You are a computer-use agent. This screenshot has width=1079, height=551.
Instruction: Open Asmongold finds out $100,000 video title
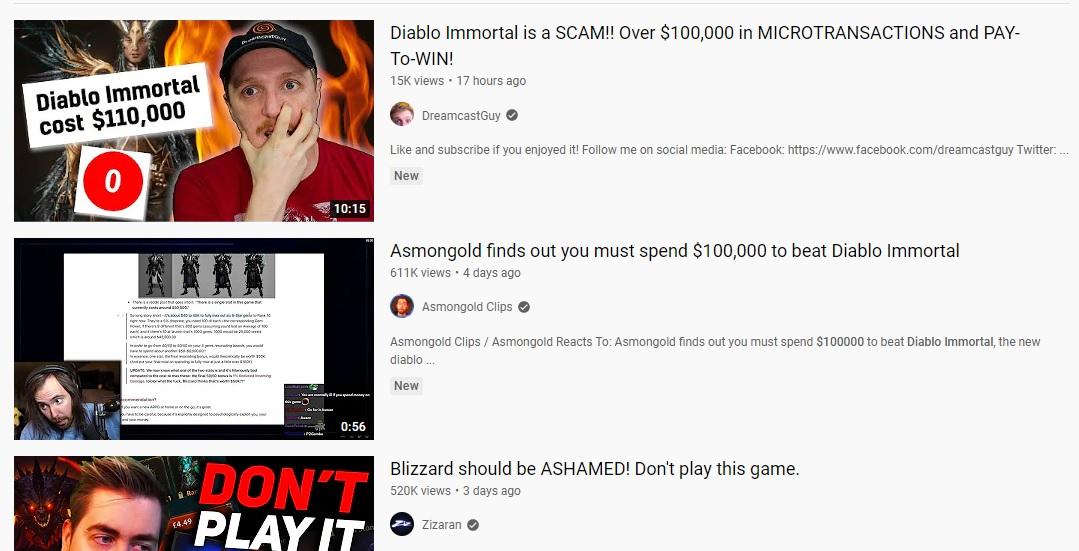coord(674,250)
